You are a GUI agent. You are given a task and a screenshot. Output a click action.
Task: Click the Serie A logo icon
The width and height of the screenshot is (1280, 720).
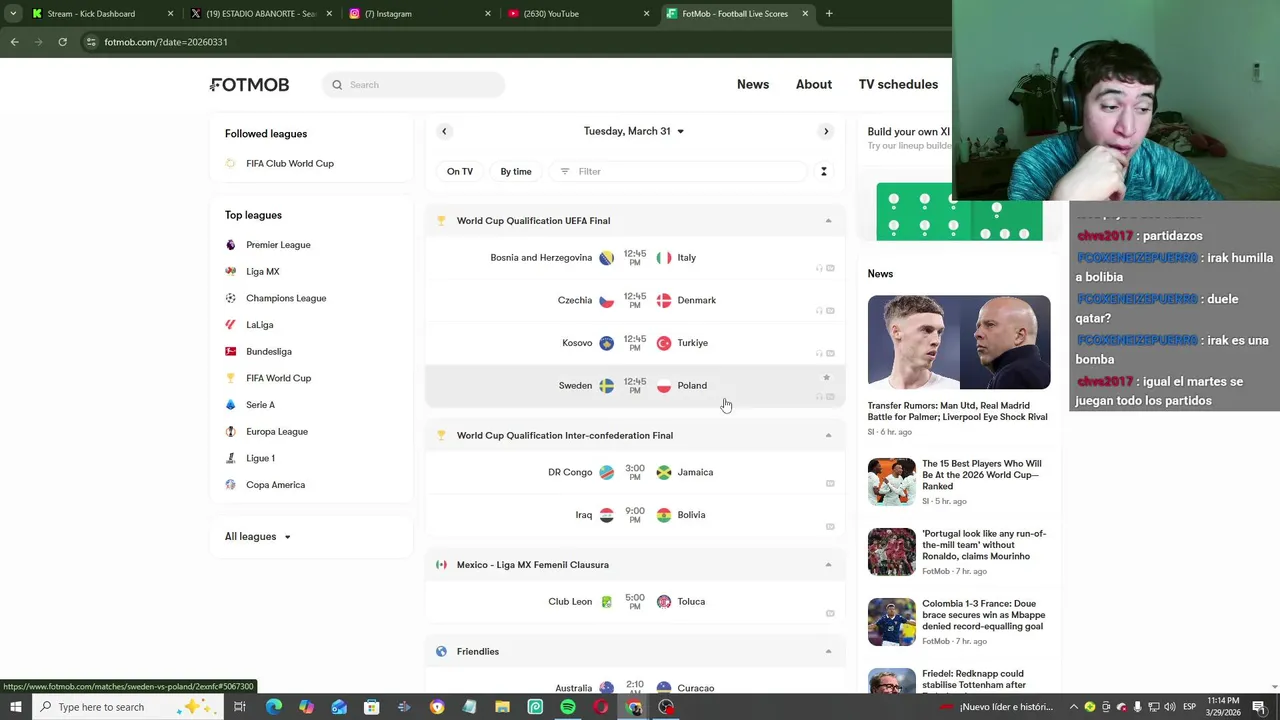[x=231, y=405]
